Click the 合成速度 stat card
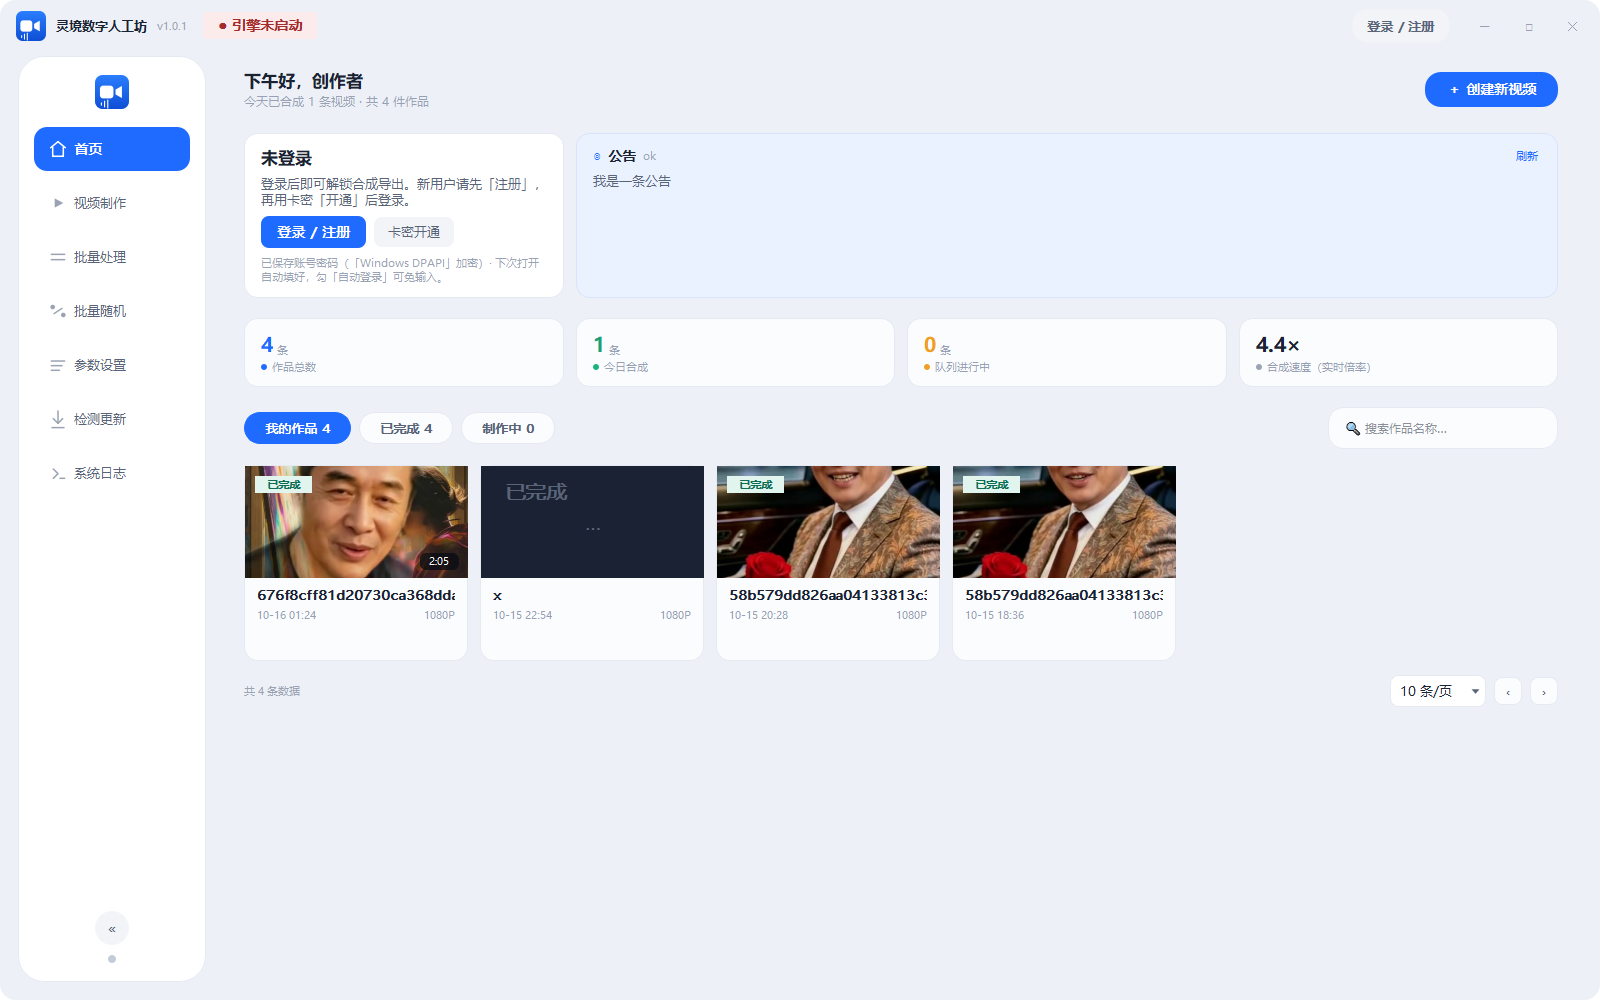 1398,352
